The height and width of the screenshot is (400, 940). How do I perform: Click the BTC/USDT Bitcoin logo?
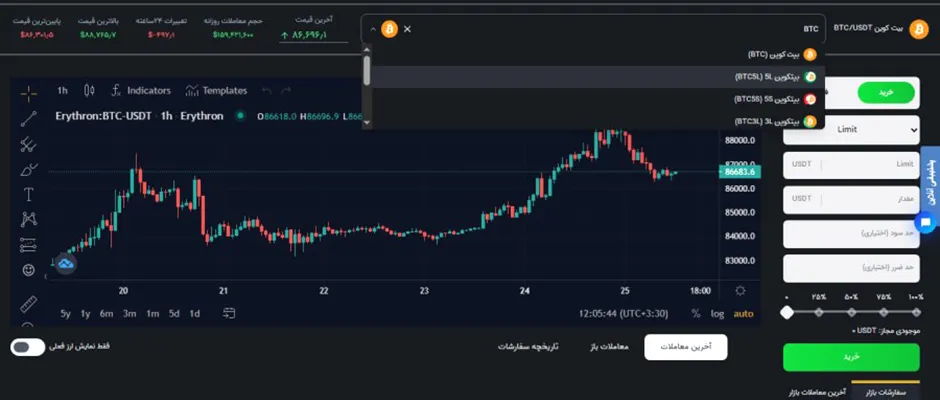tap(918, 29)
